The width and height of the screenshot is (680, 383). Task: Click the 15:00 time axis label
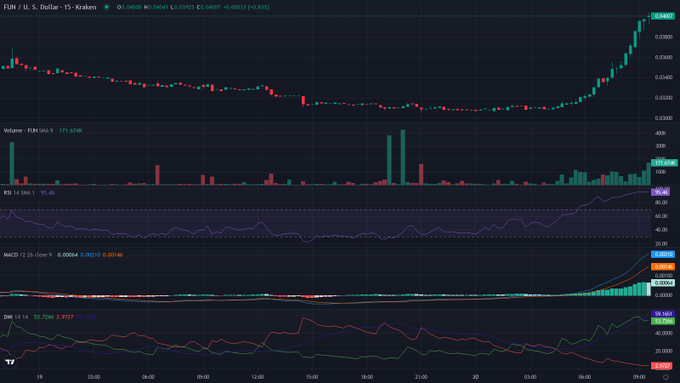[312, 377]
